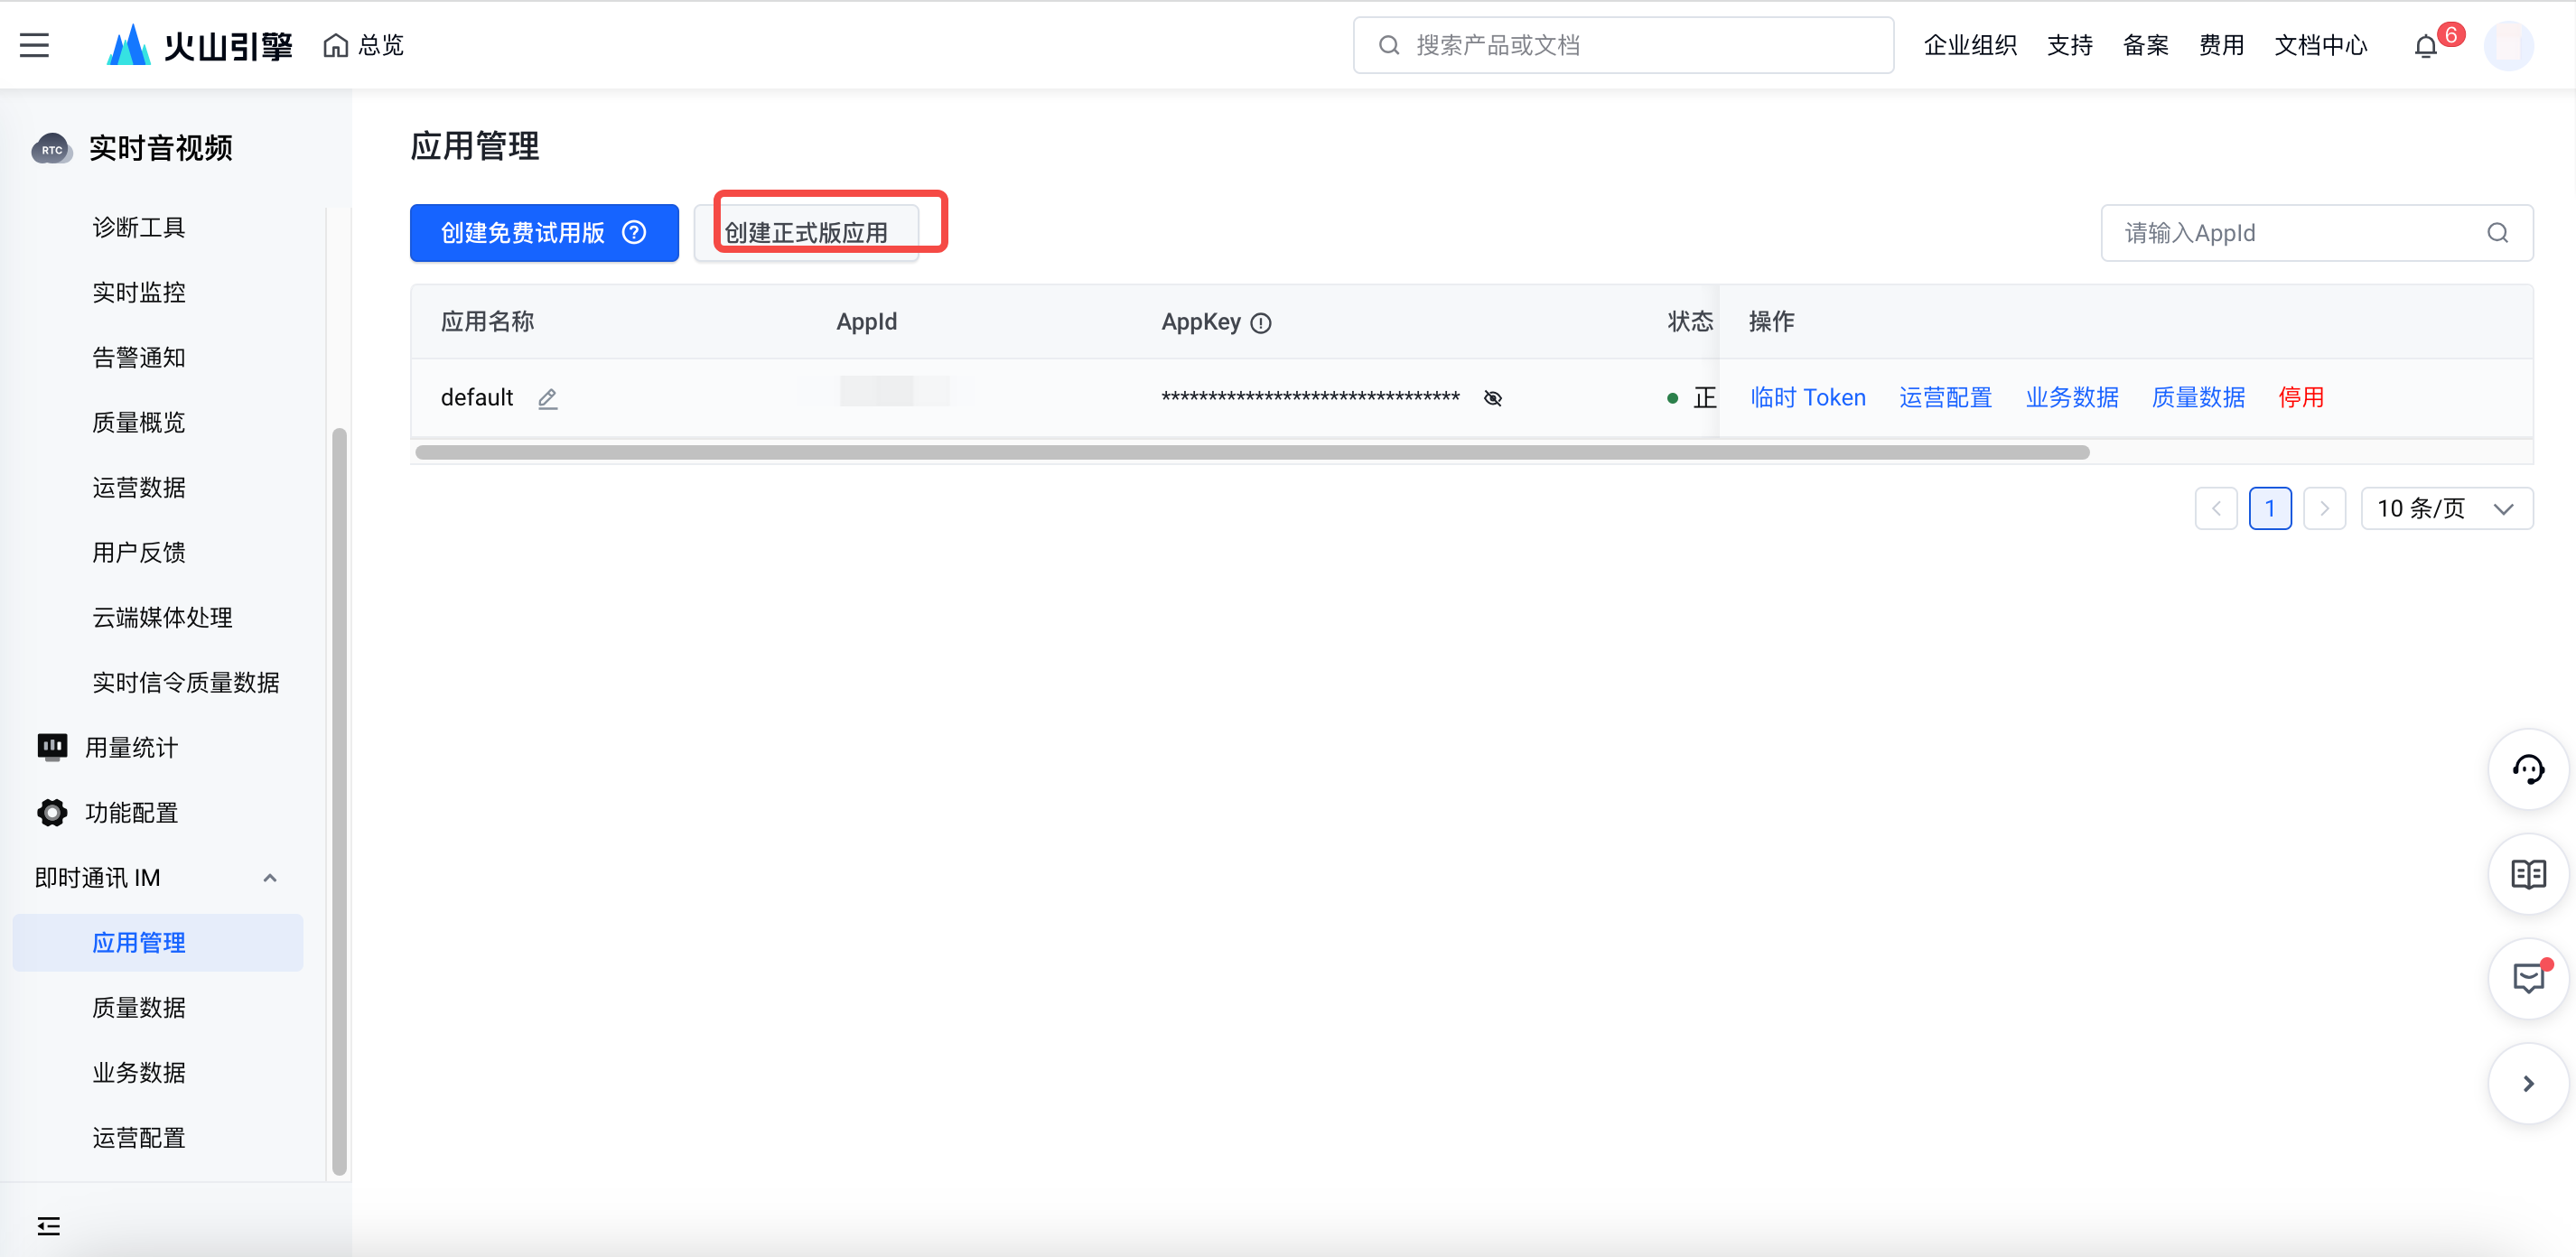Open 用量统计 in the sidebar

[131, 747]
